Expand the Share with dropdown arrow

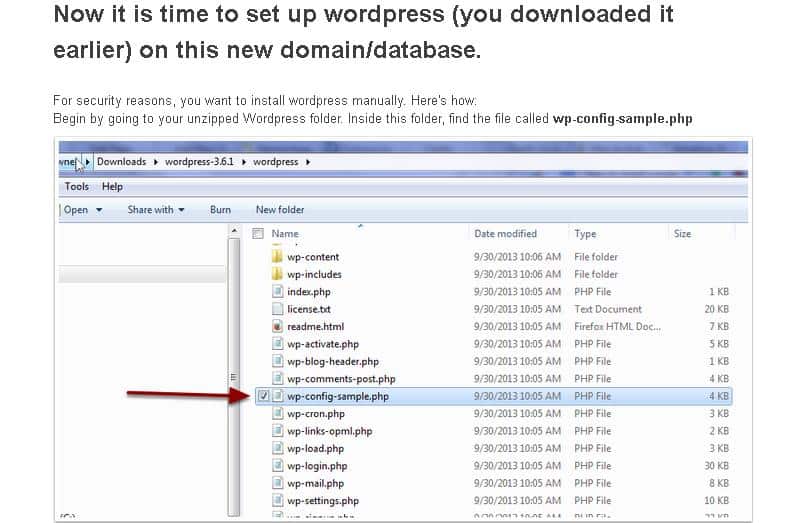point(181,210)
